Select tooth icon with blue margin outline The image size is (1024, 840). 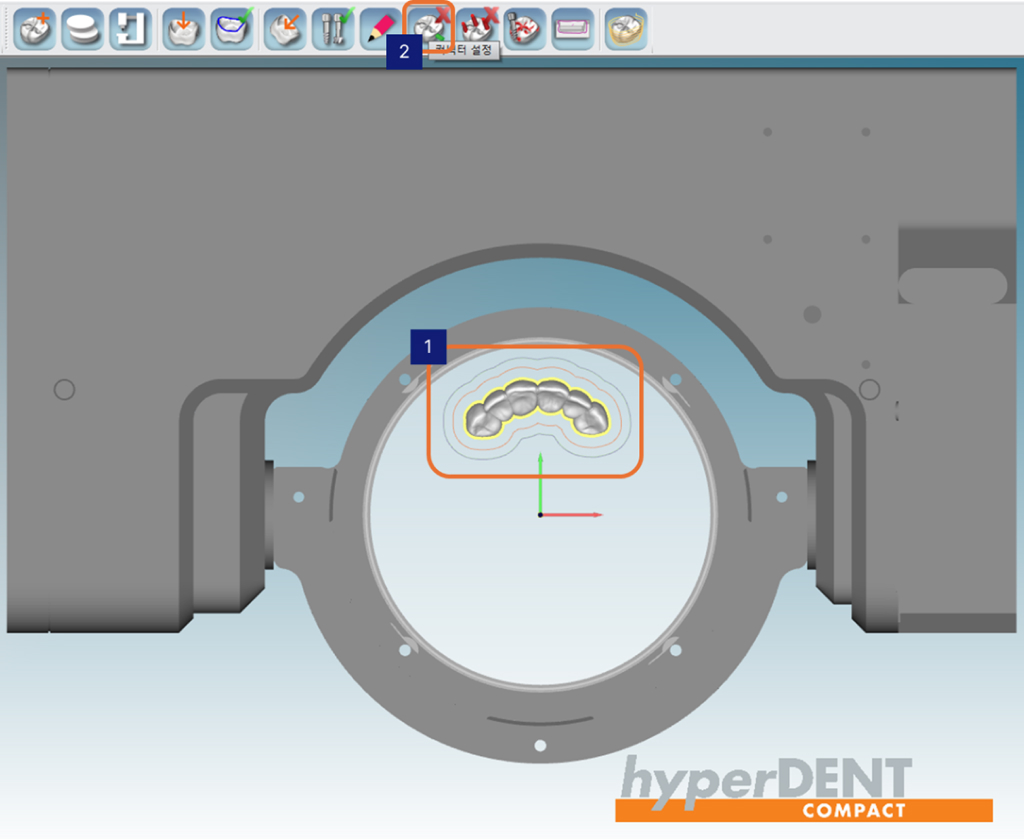[232, 29]
